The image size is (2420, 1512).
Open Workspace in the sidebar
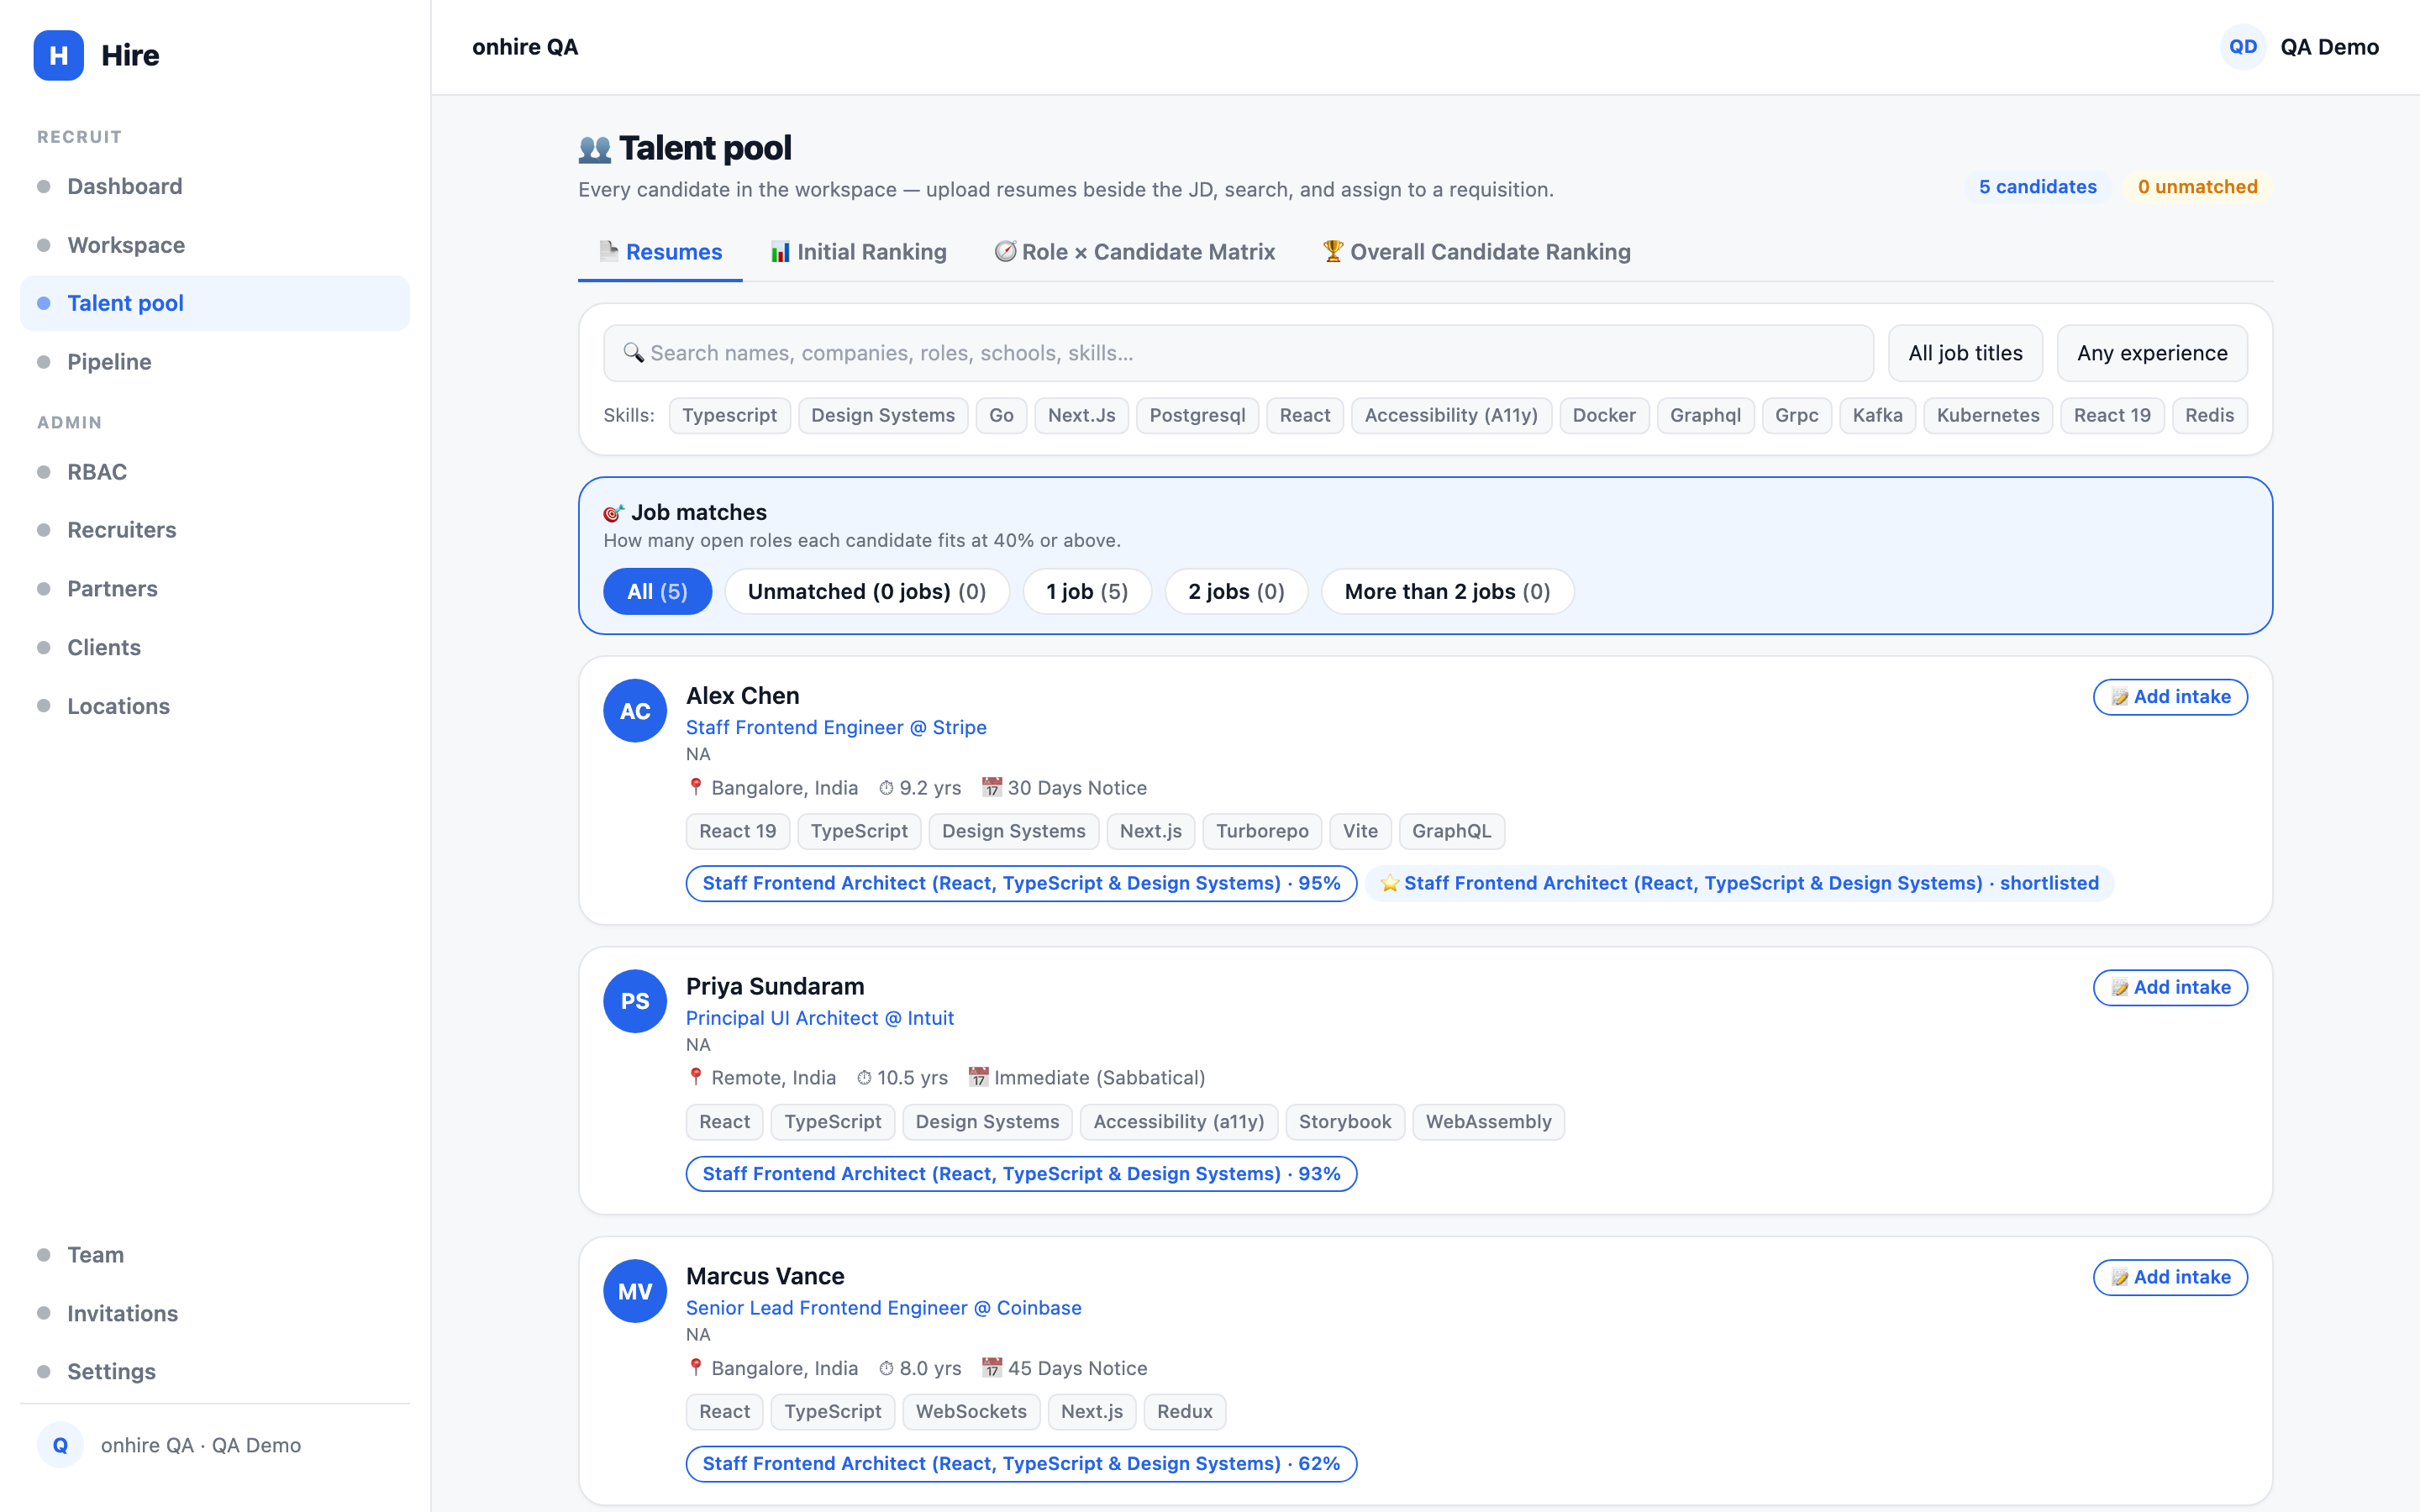tap(215, 245)
